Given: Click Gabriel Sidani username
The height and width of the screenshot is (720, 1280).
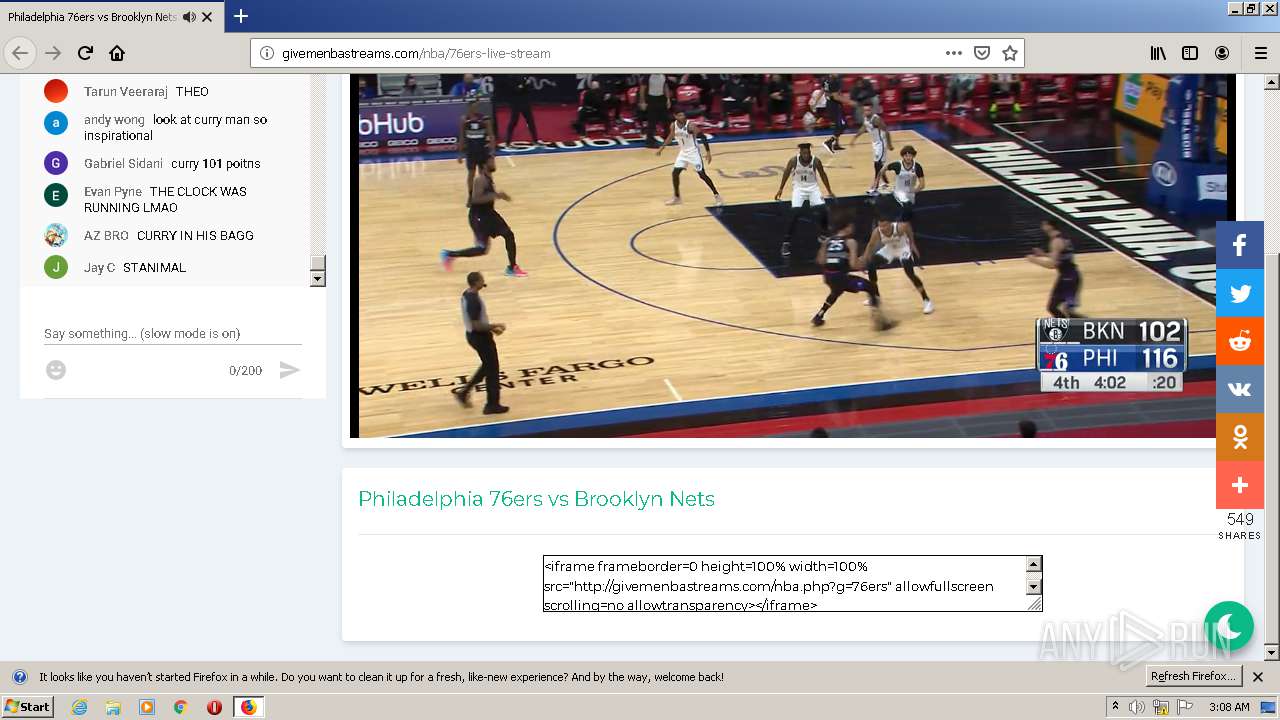Looking at the screenshot, I should pos(123,163).
